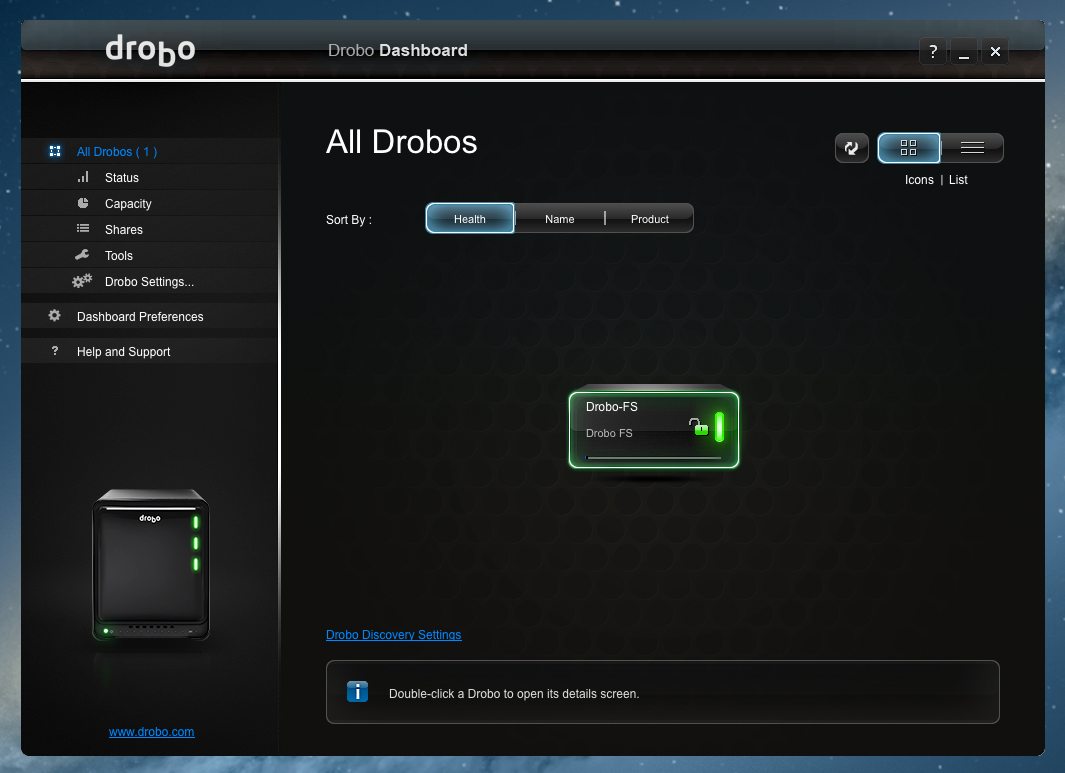Click the Tools wrench icon
This screenshot has height=773, width=1065.
coord(82,255)
